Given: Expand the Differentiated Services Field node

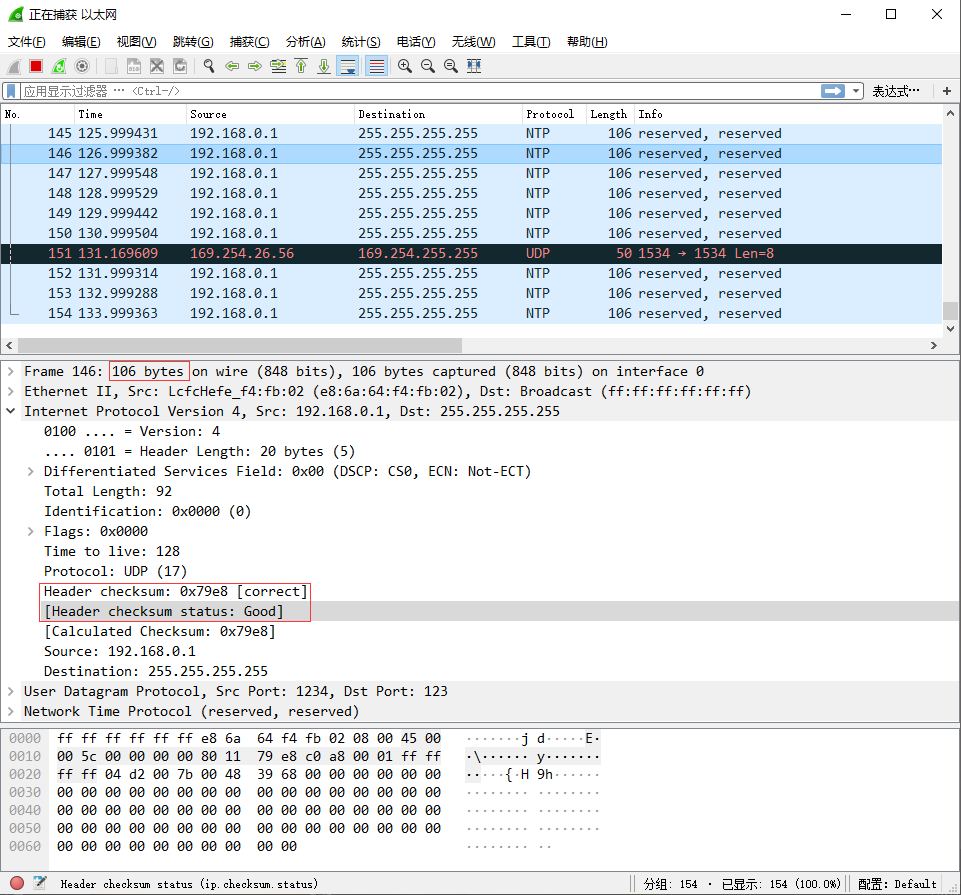Looking at the screenshot, I should coord(31,471).
